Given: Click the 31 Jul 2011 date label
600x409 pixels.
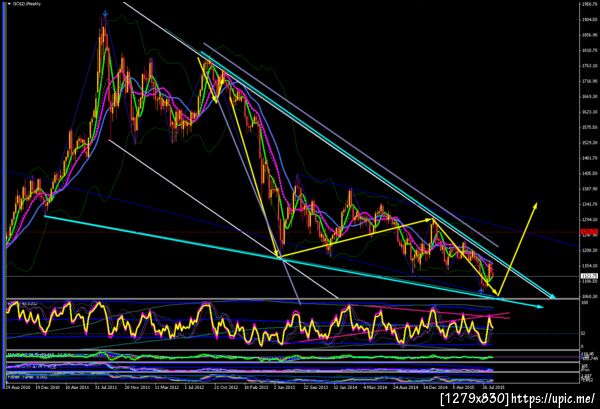Looking at the screenshot, I should (108, 387).
